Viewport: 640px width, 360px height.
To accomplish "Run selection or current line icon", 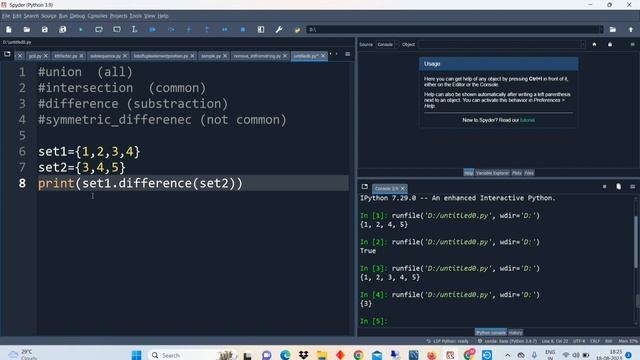I will [134, 29].
